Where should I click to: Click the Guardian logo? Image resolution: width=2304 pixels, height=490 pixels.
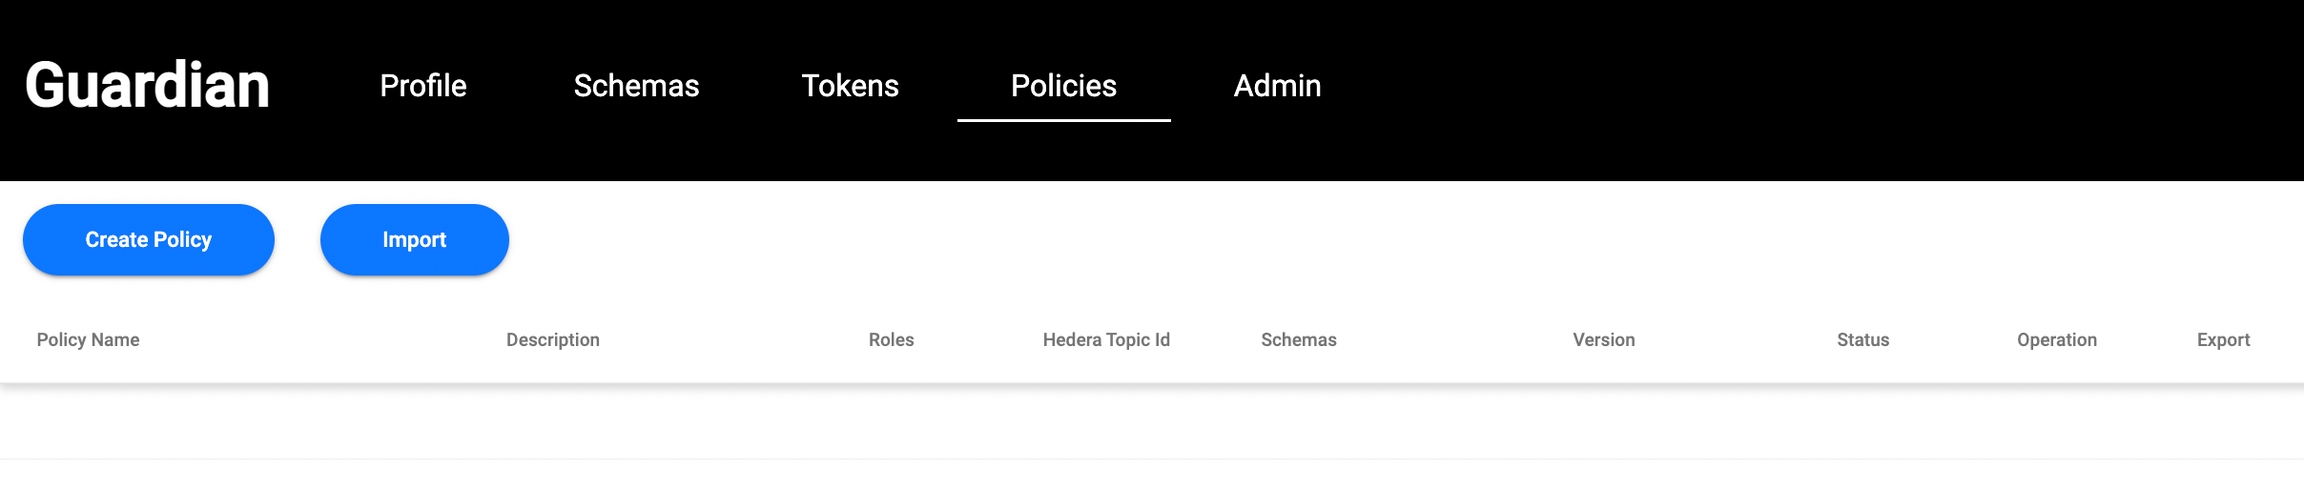[x=147, y=85]
